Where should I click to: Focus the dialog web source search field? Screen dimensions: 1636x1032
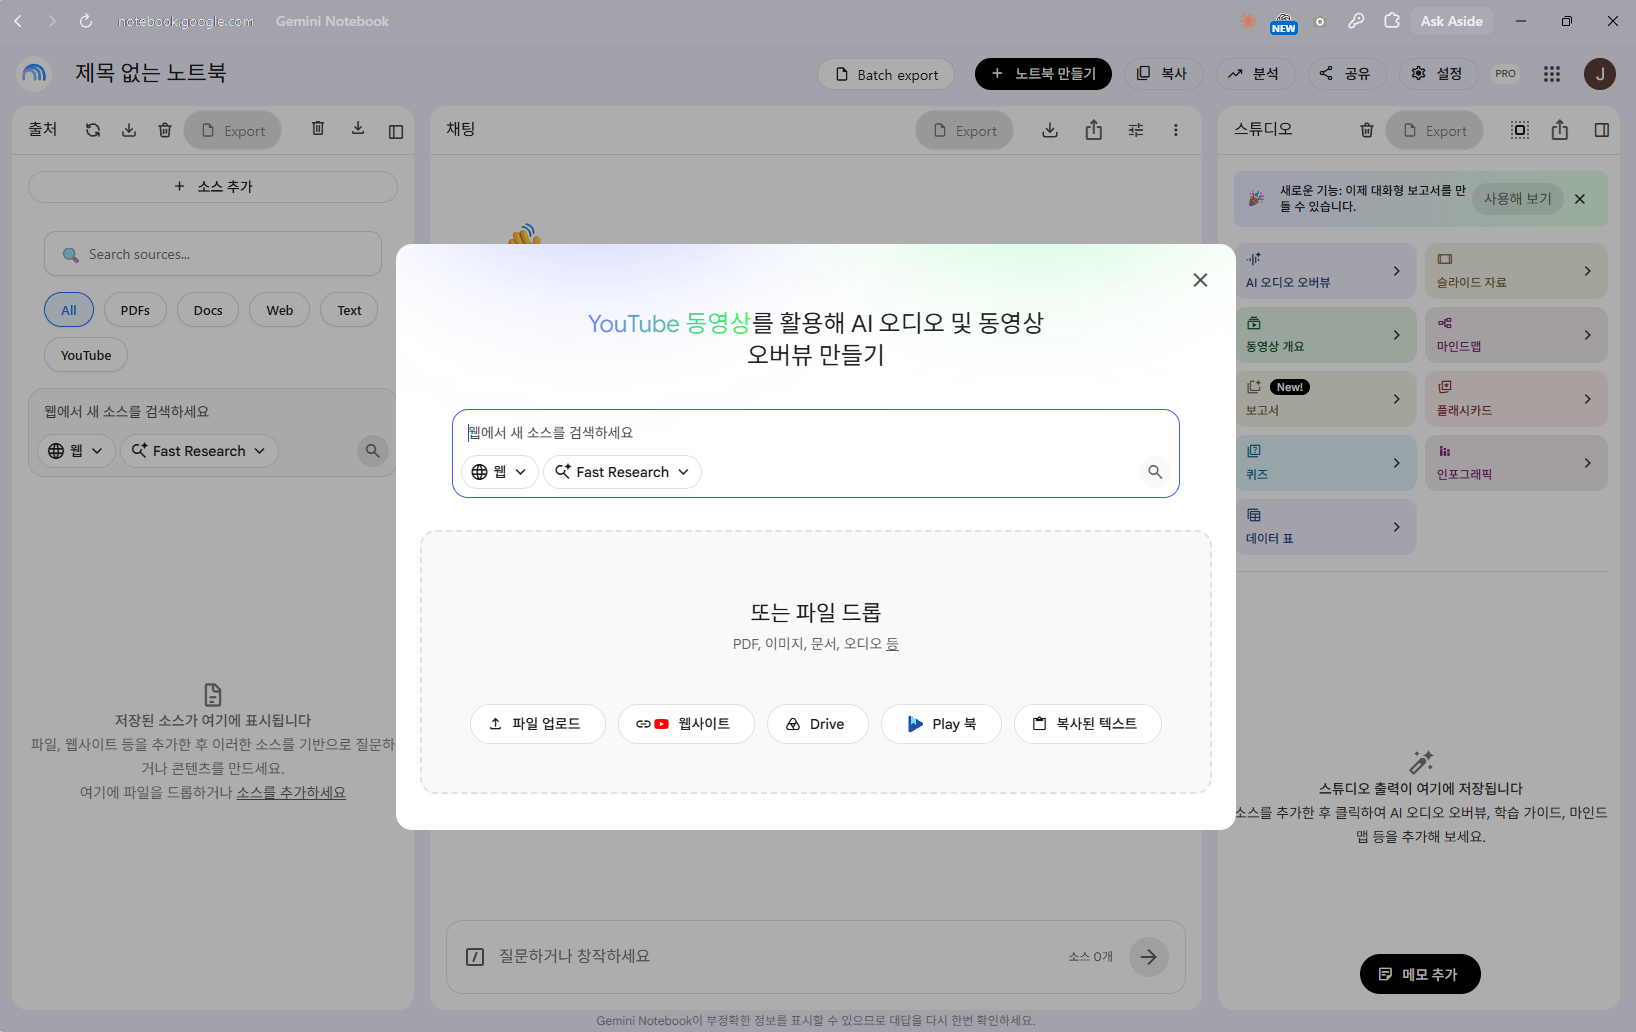click(816, 433)
